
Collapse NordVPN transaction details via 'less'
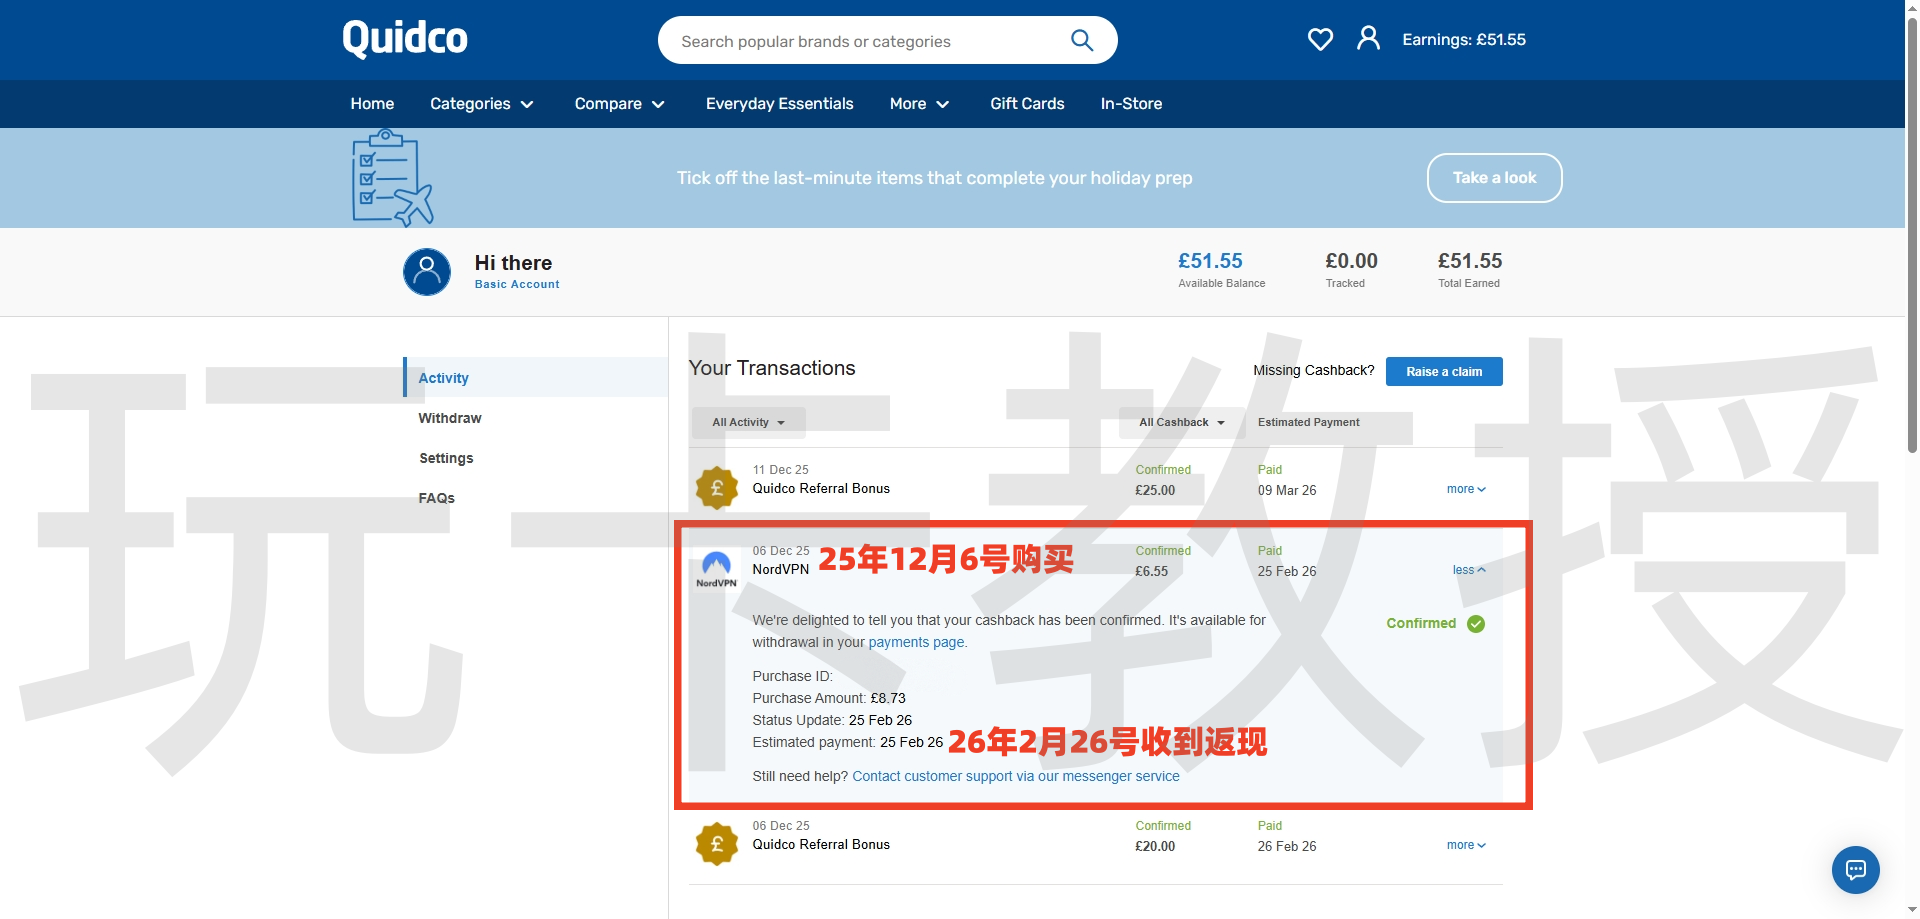(x=1467, y=570)
